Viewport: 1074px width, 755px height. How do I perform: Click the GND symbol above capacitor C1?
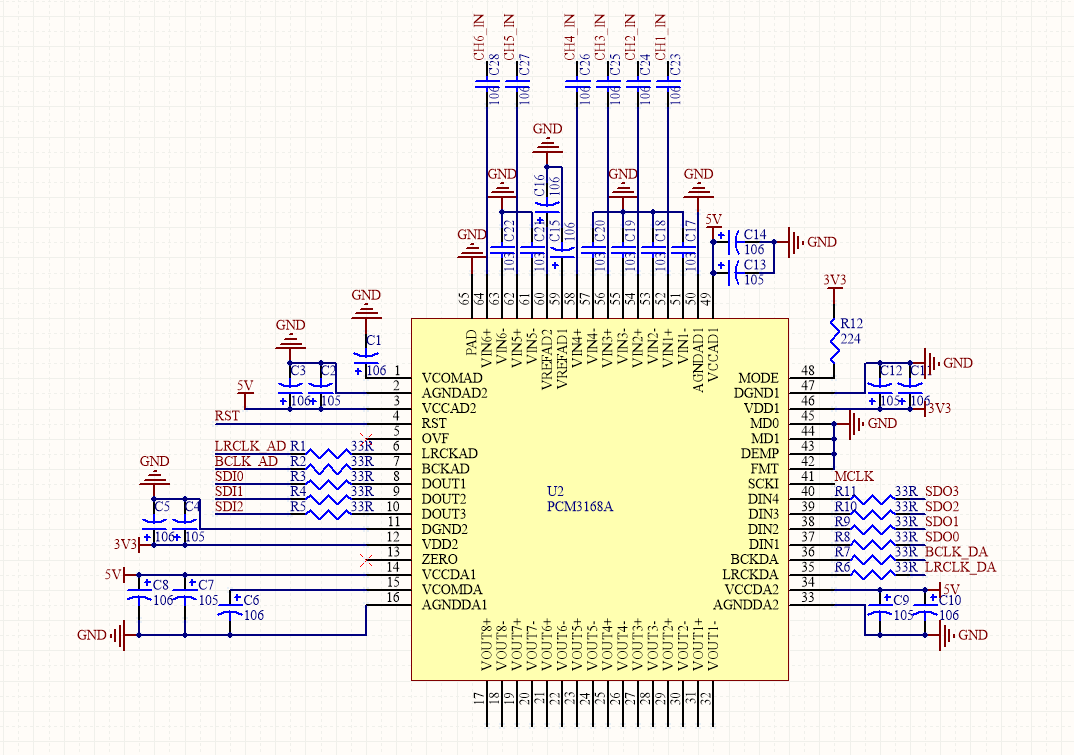pos(366,304)
